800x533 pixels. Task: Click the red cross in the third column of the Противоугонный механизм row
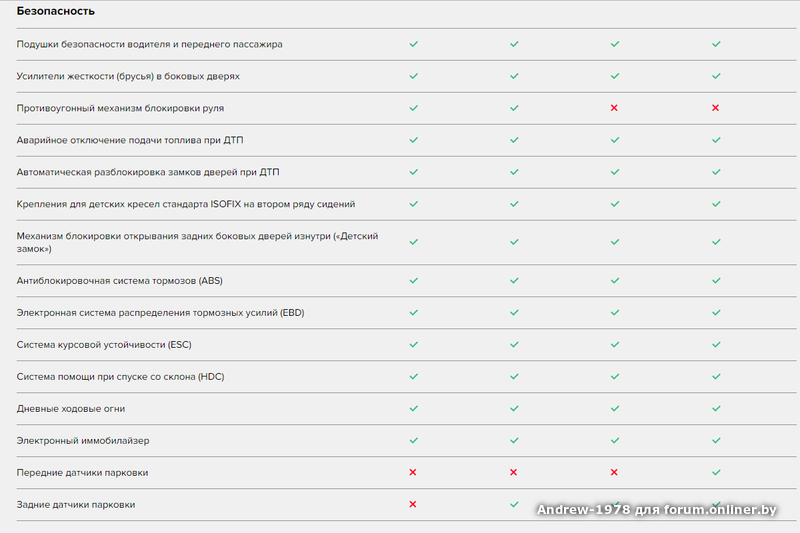tap(614, 108)
